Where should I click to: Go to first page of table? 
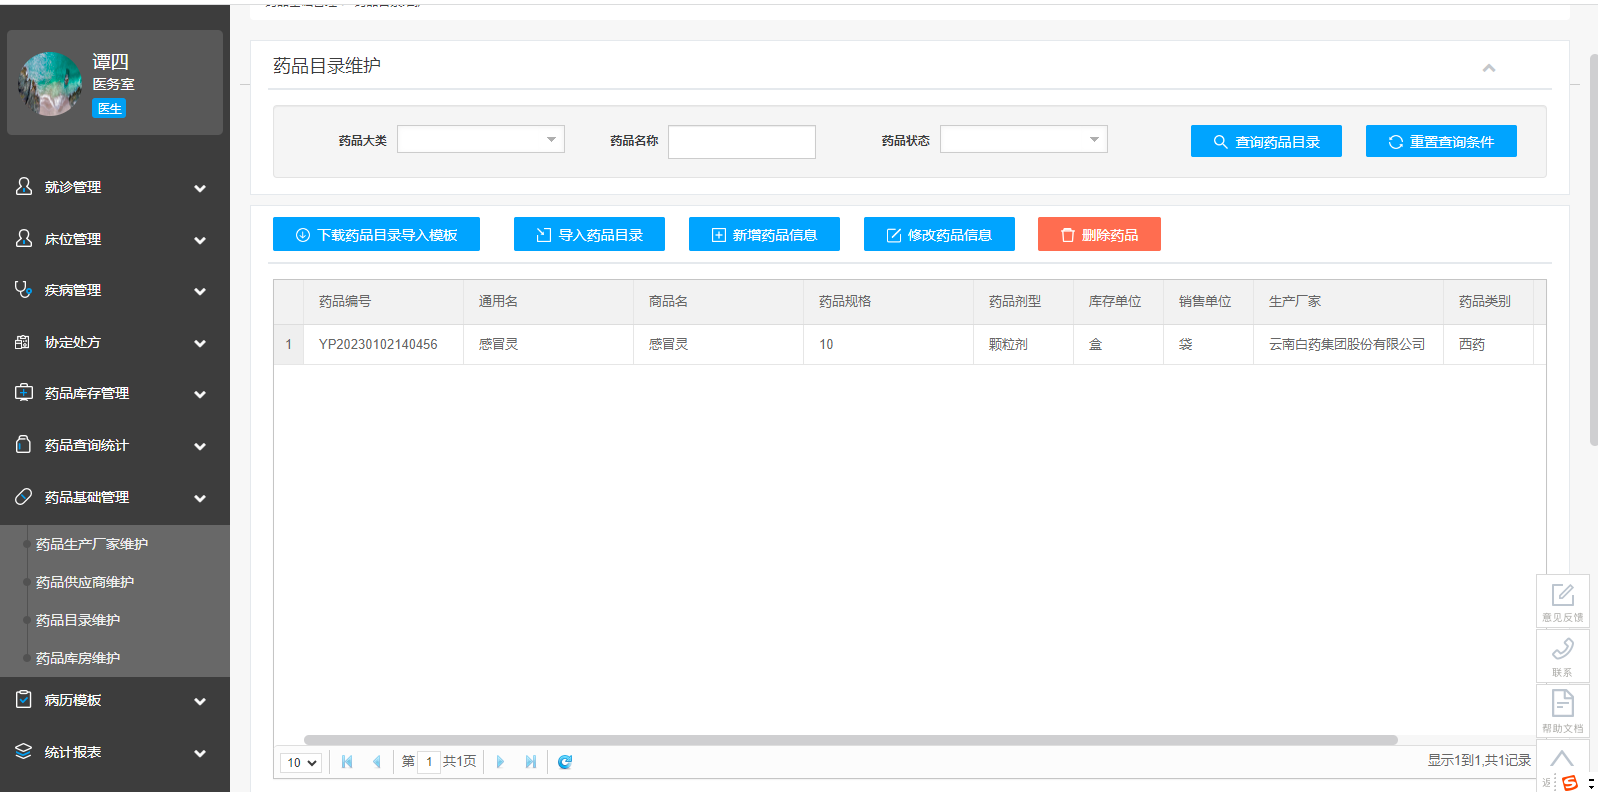[x=347, y=762]
